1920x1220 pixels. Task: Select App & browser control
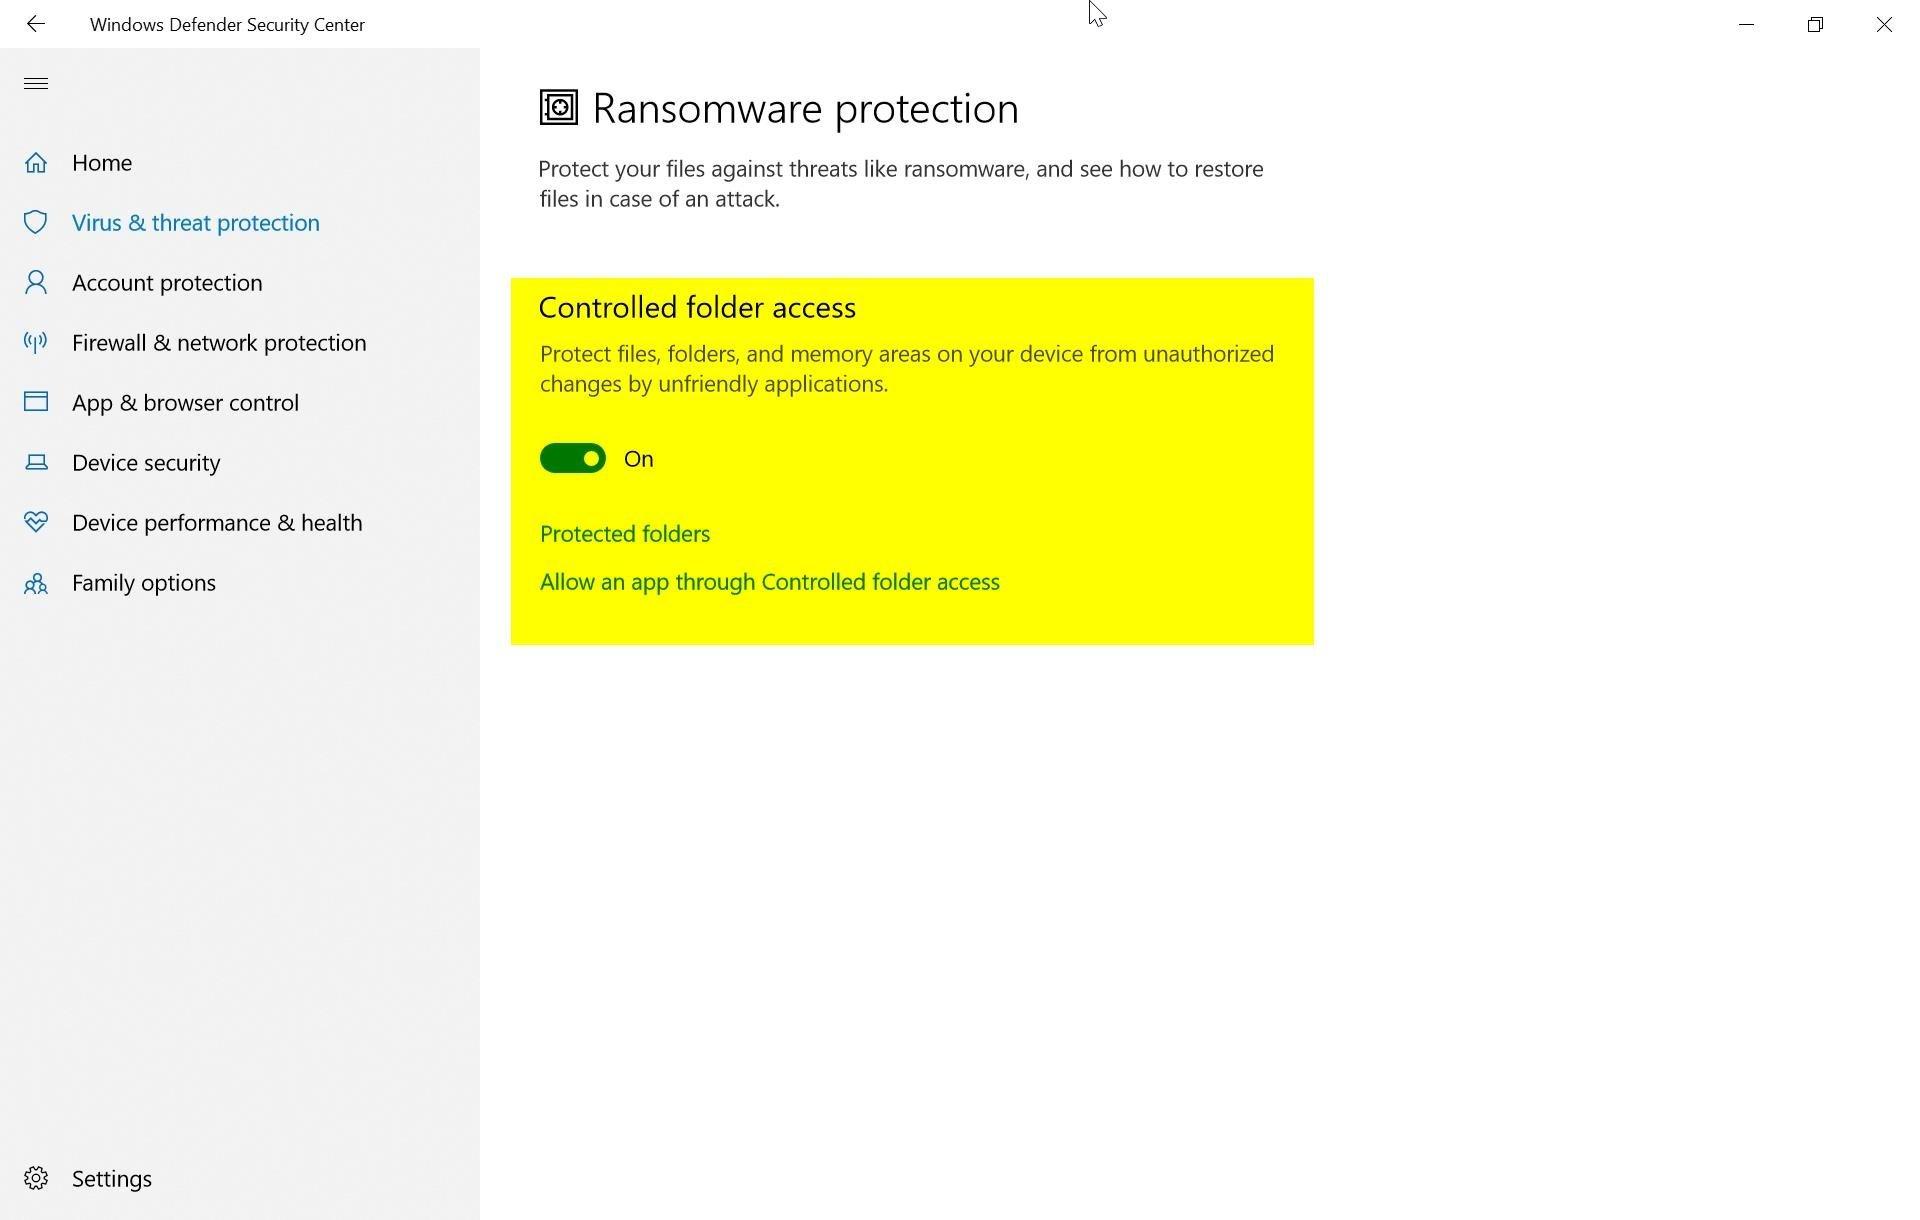point(185,402)
